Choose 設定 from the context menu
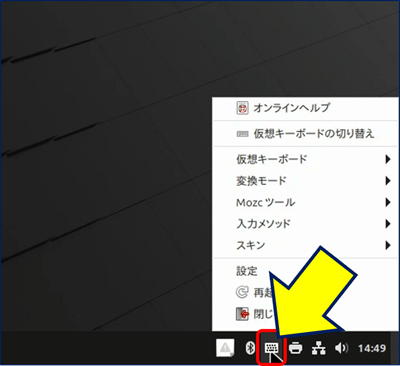This screenshot has height=366, width=400. pos(247,271)
